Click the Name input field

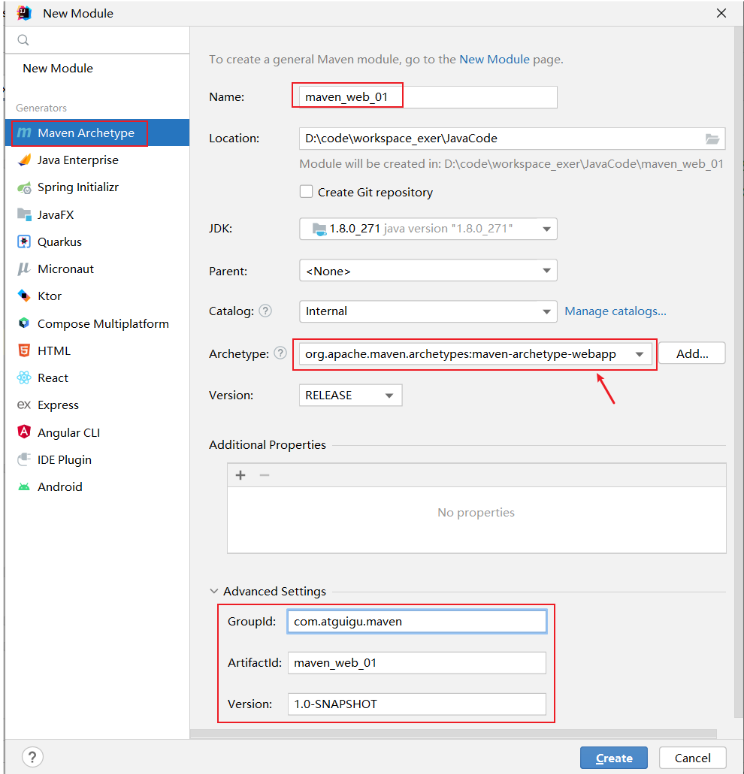click(428, 97)
